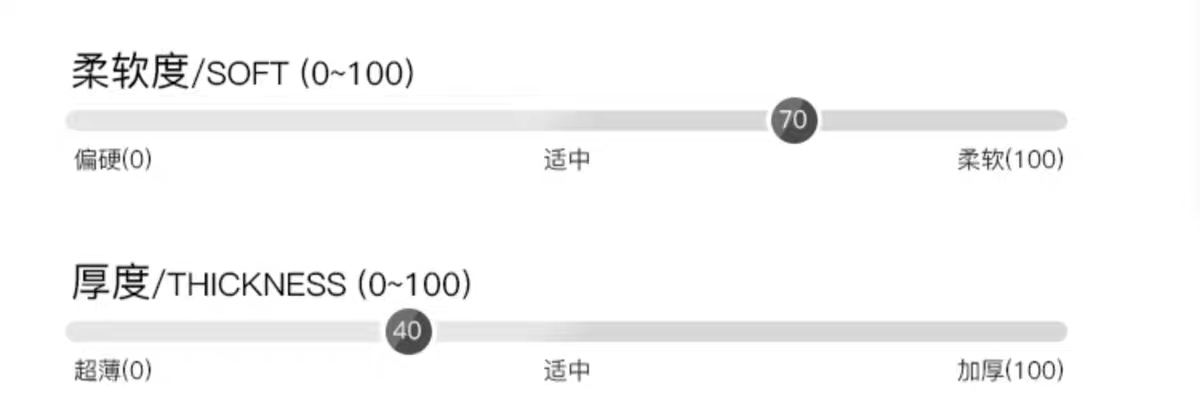Click the 加厚(100) label

click(x=1010, y=371)
